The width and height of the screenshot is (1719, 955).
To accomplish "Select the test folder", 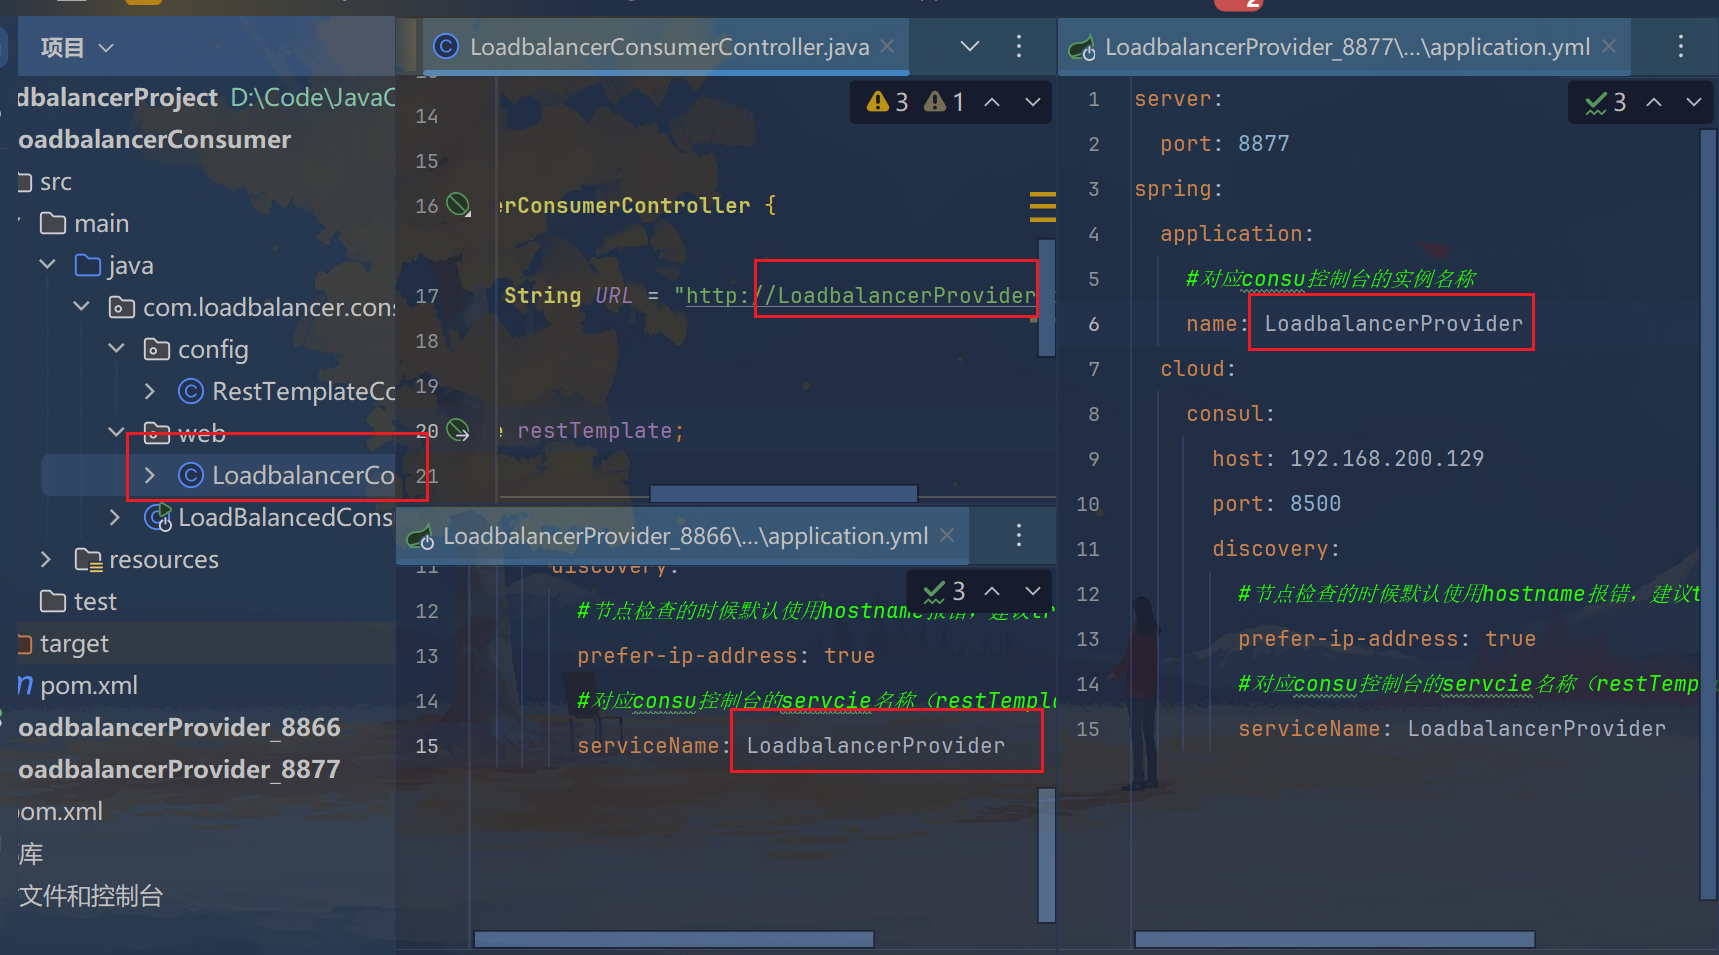I will point(78,601).
